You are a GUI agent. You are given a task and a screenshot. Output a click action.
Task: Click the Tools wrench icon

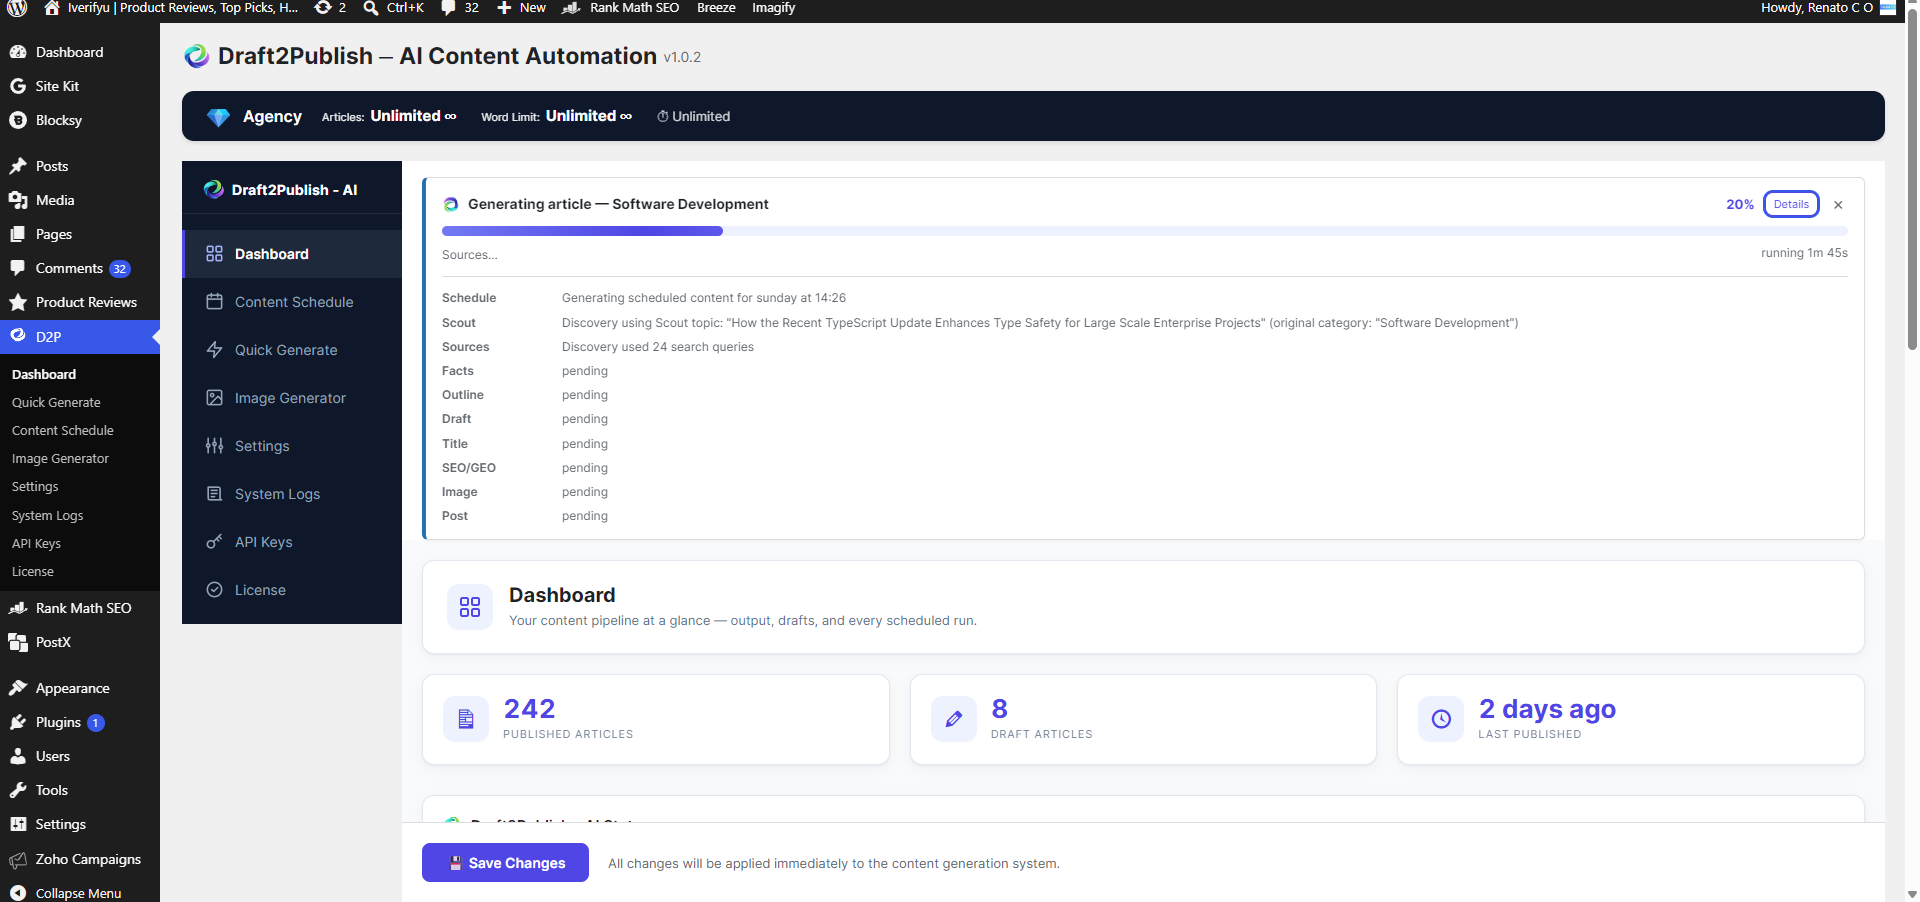tap(18, 790)
